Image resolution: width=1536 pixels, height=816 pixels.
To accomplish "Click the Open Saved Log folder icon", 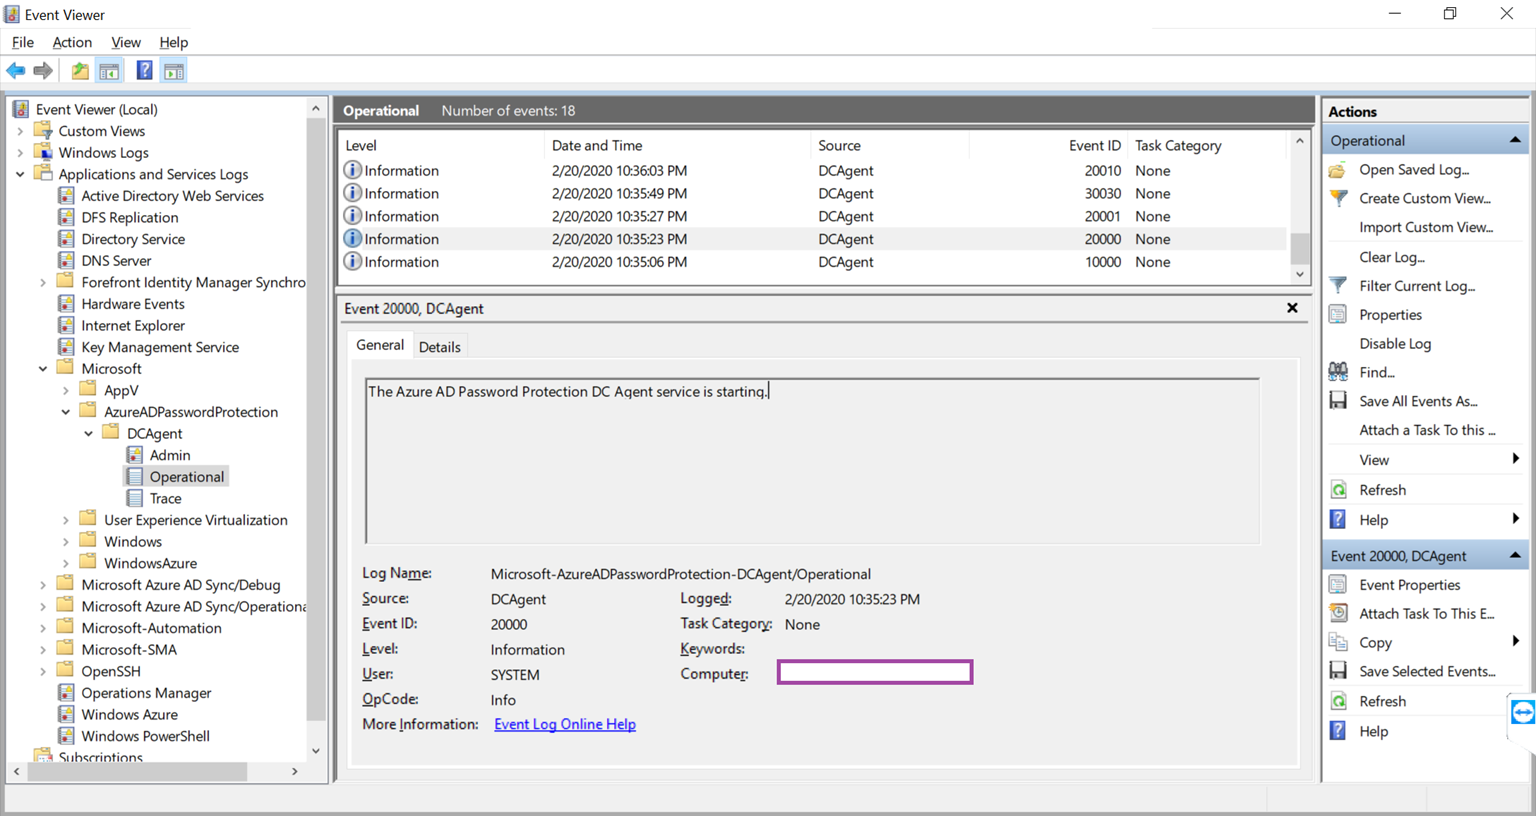I will tap(1338, 170).
